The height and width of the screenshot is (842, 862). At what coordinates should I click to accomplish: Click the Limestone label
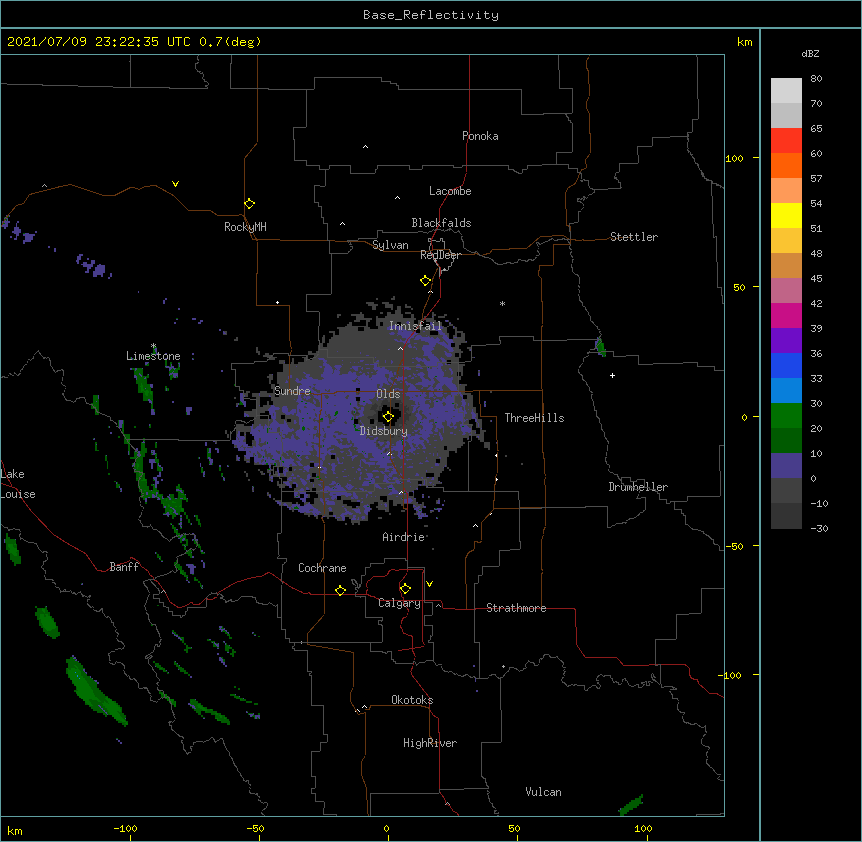point(153,356)
